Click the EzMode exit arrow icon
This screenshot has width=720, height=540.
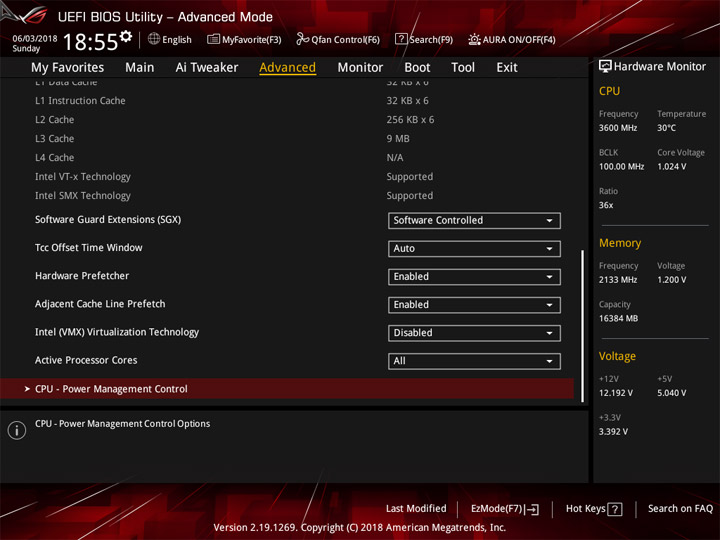click(532, 509)
